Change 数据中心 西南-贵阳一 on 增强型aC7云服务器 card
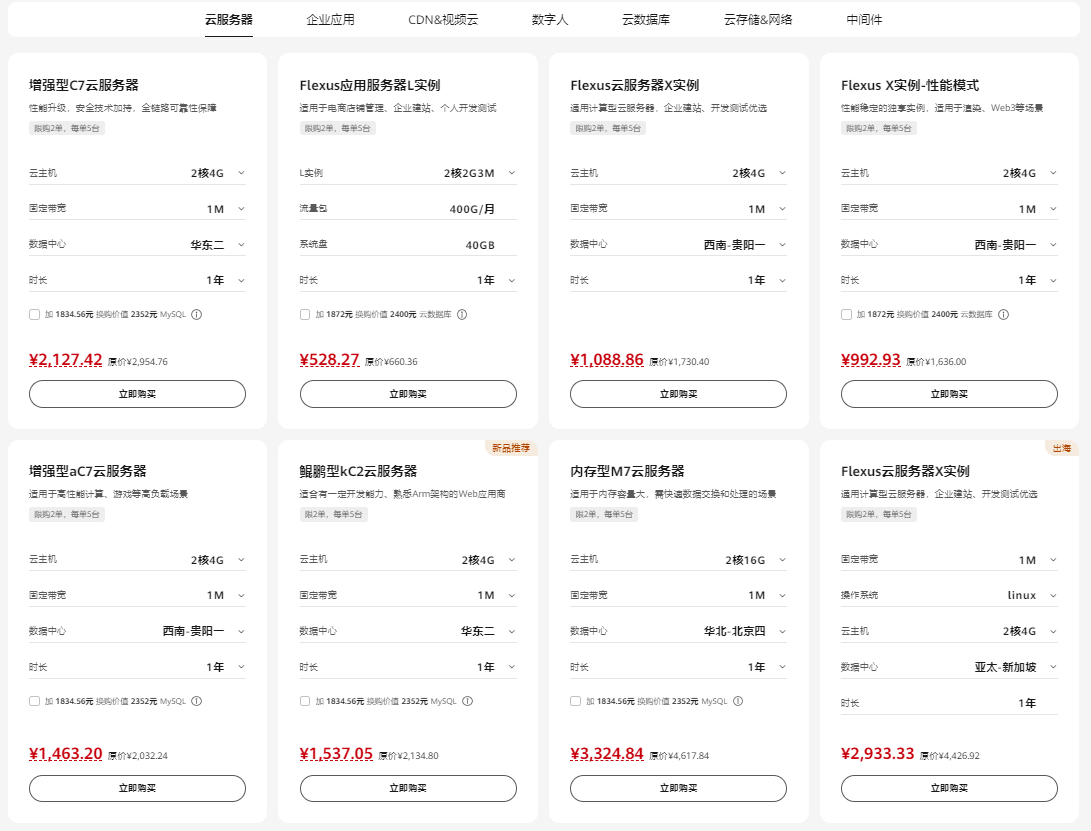The image size is (1091, 831). point(137,631)
